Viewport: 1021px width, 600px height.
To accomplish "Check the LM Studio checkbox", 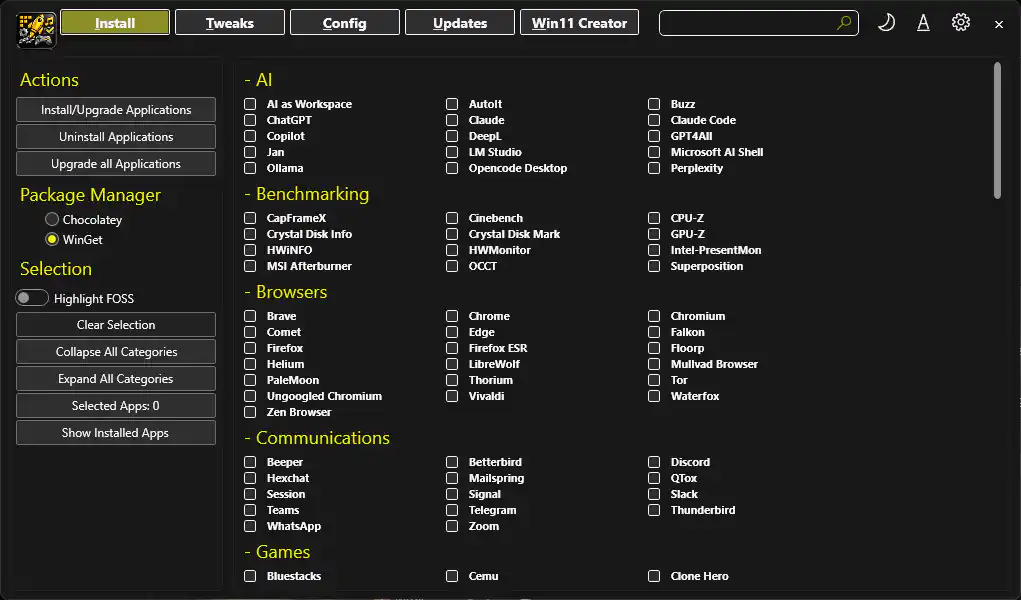I will coord(452,152).
